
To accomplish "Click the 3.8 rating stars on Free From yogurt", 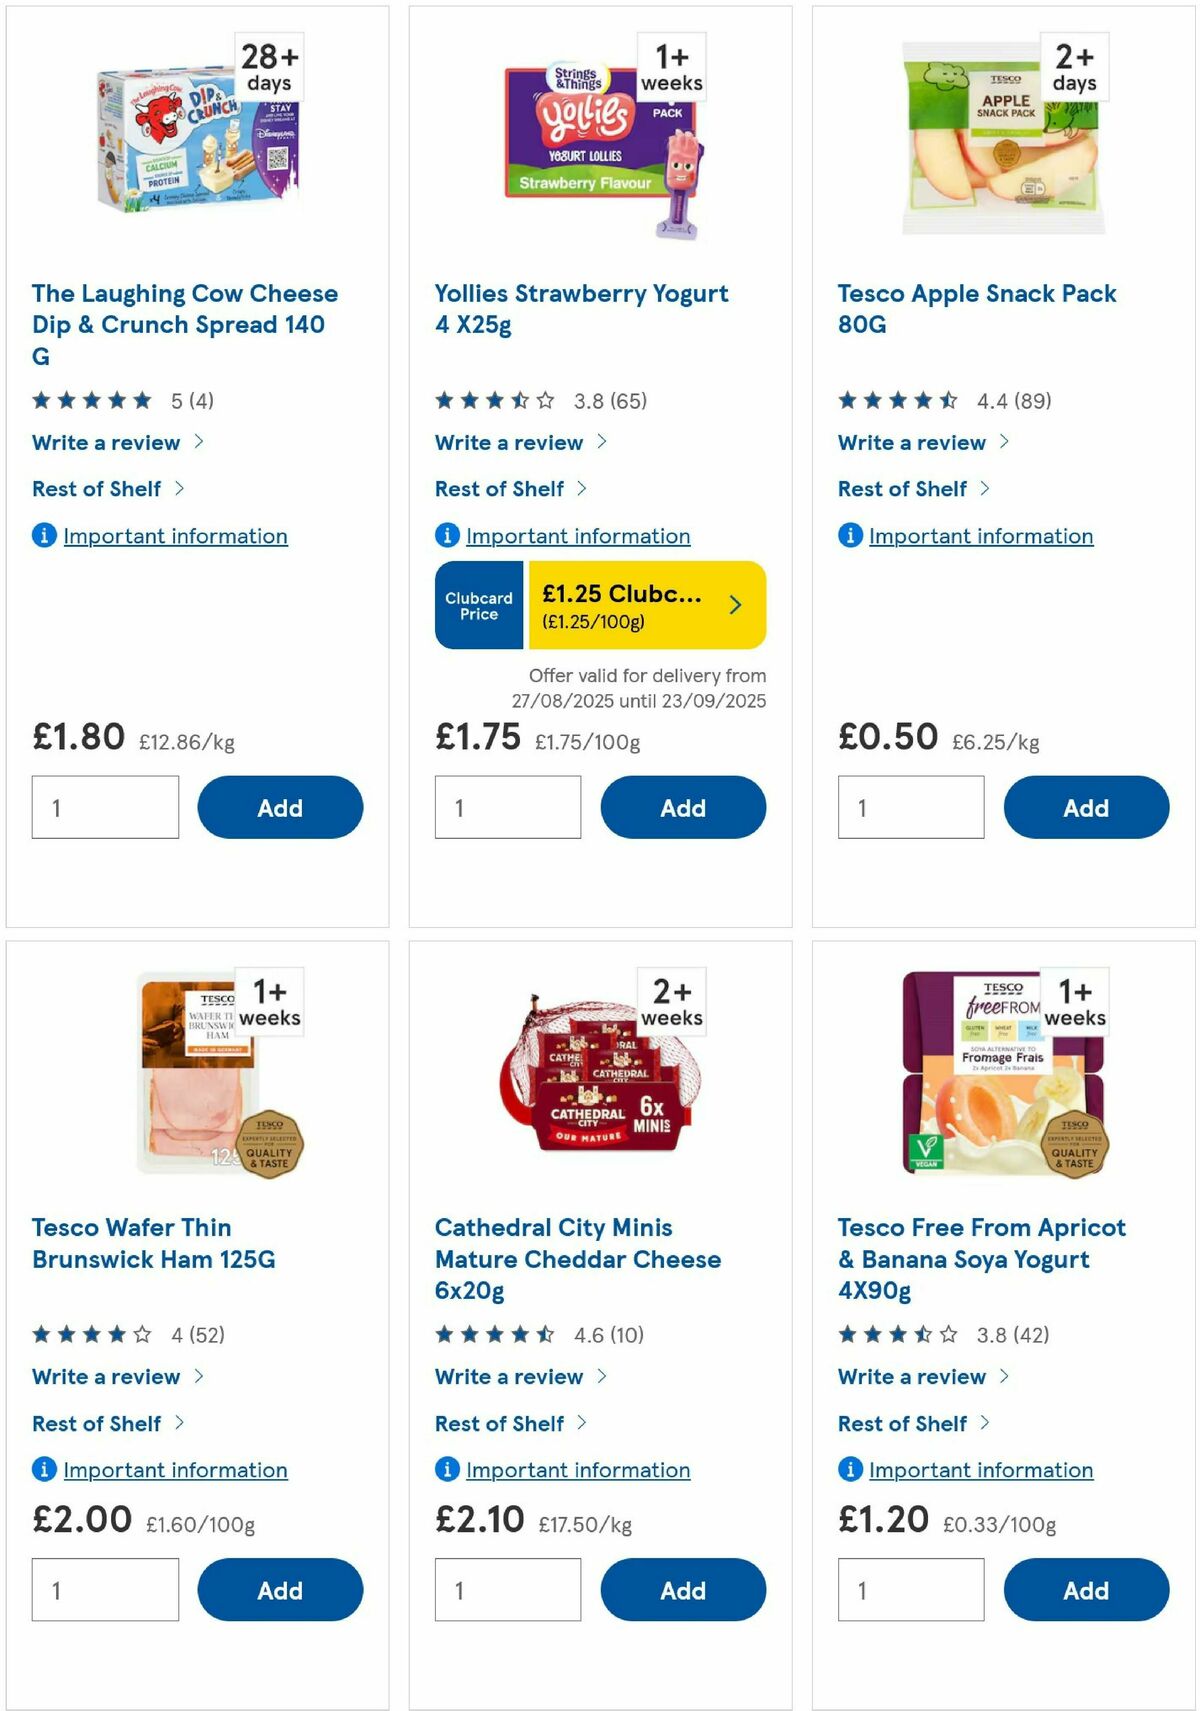I will pyautogui.click(x=896, y=1333).
